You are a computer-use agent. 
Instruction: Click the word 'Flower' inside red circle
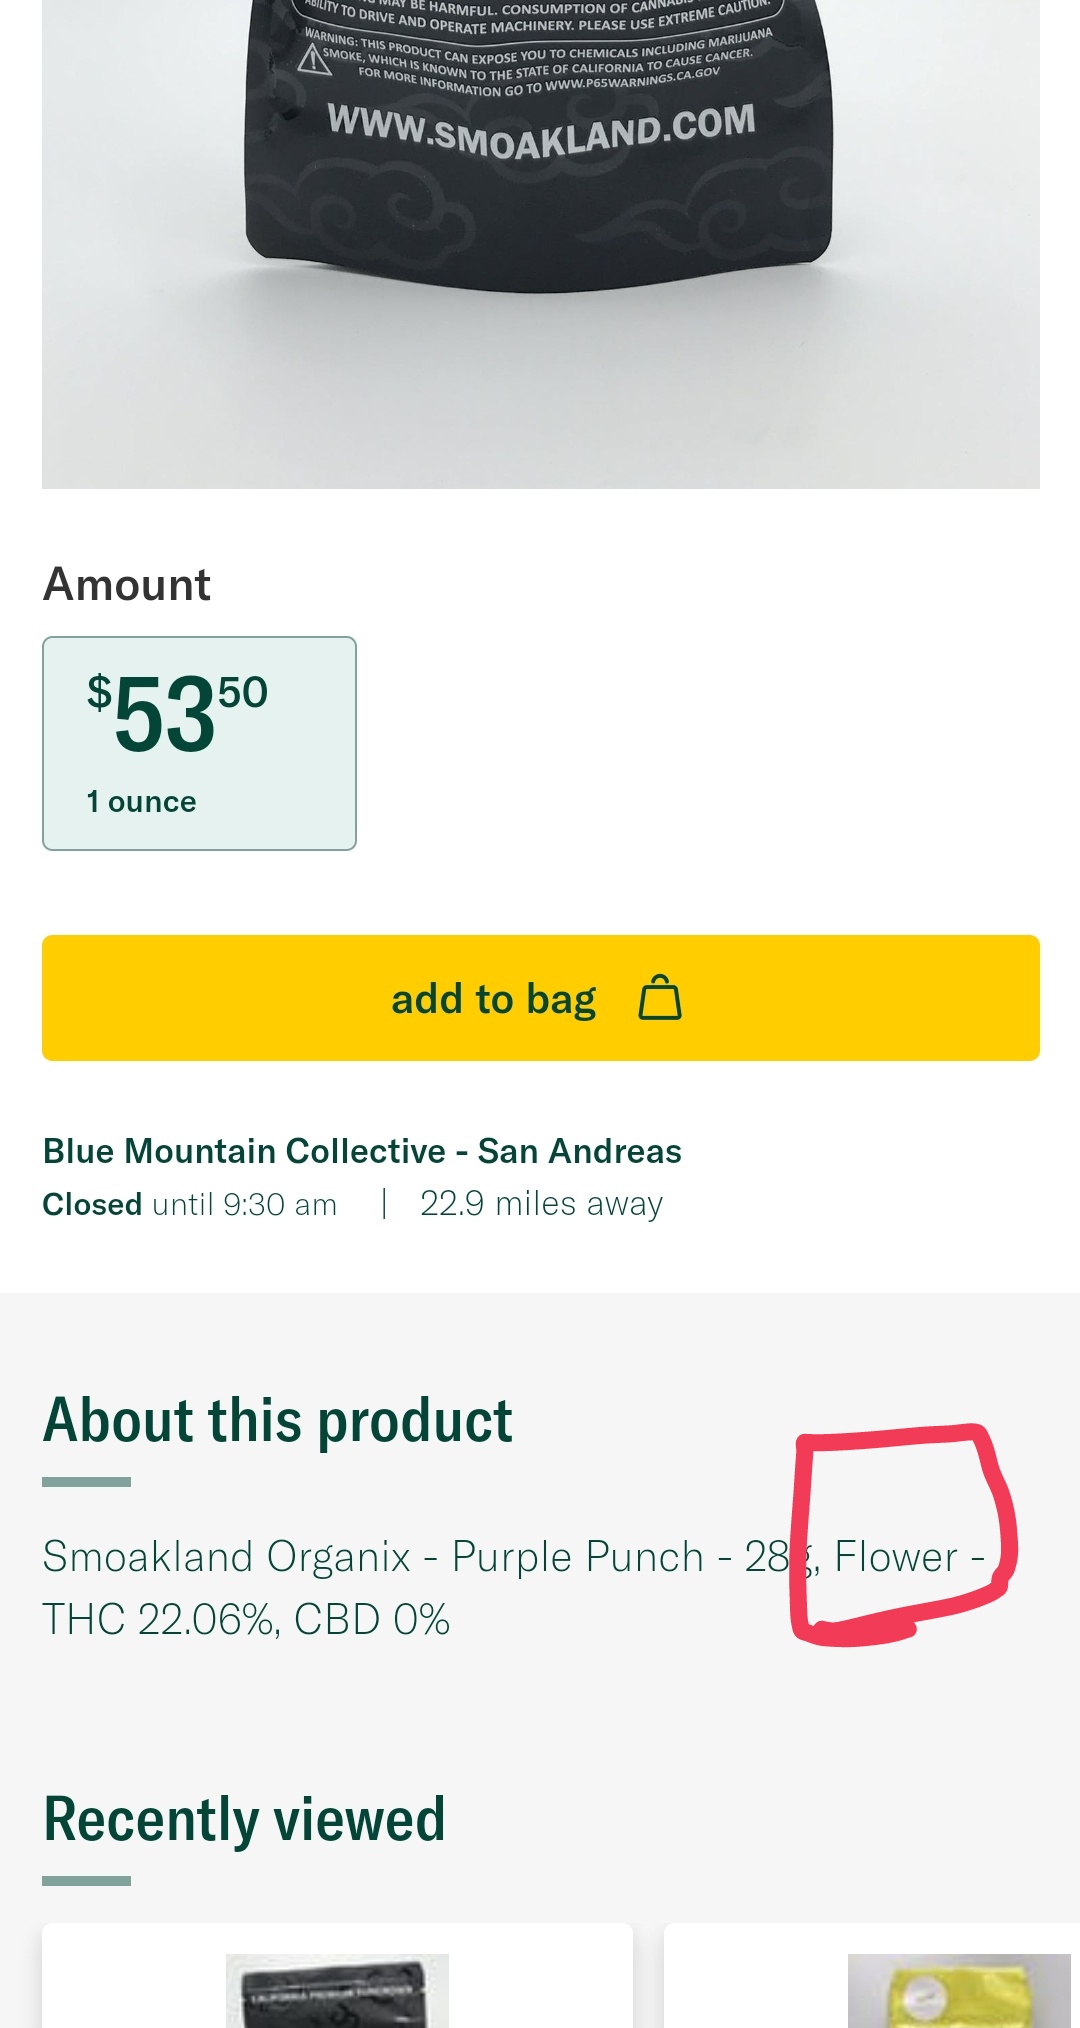pyautogui.click(x=896, y=1557)
